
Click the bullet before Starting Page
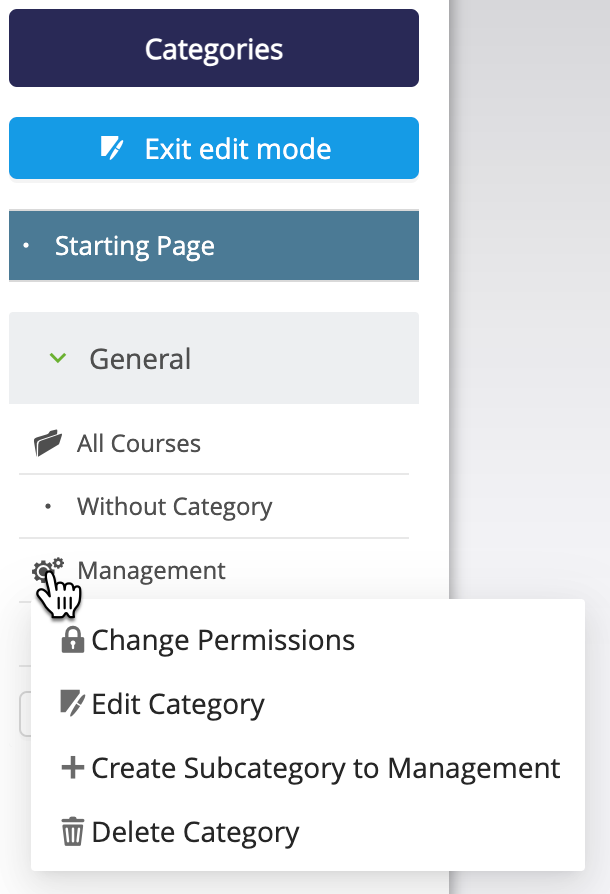[x=27, y=247]
